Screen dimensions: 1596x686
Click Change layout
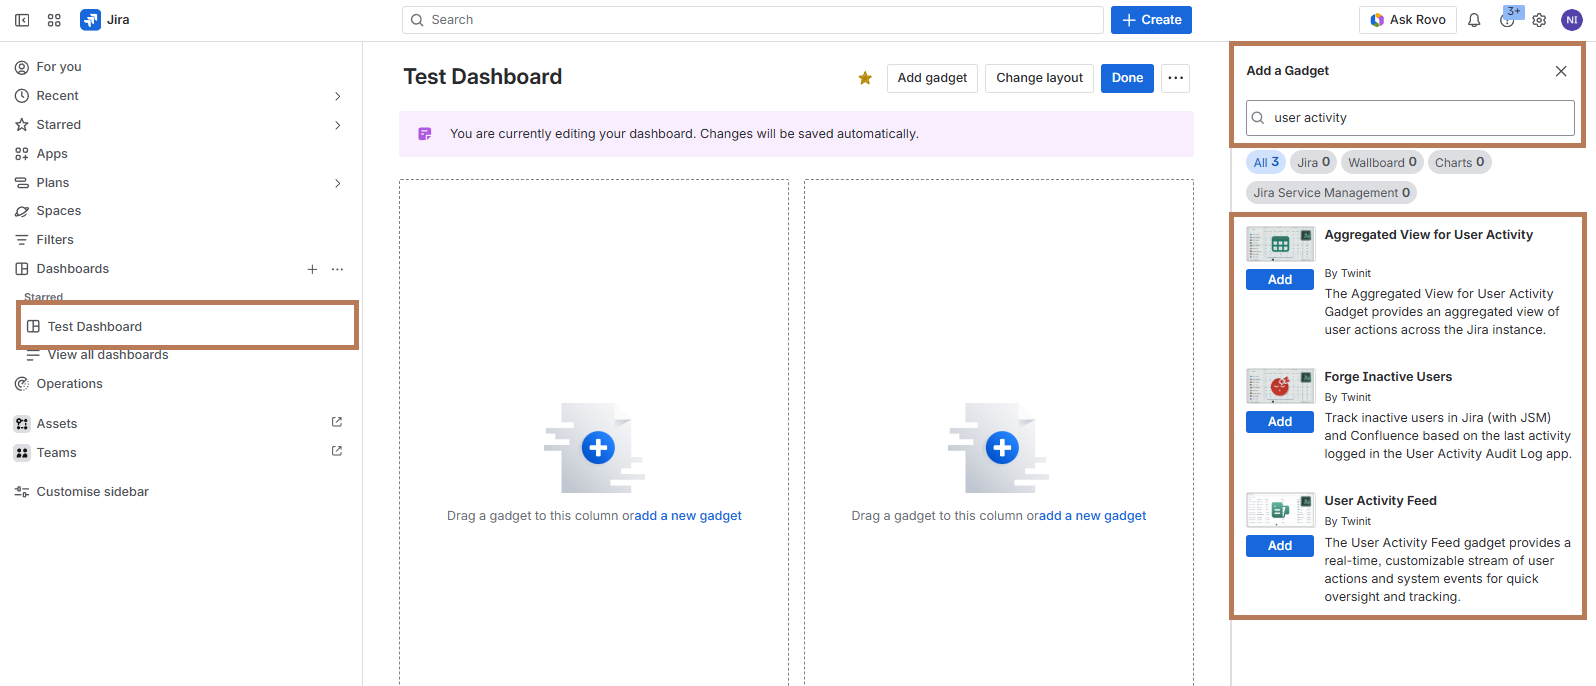point(1039,78)
